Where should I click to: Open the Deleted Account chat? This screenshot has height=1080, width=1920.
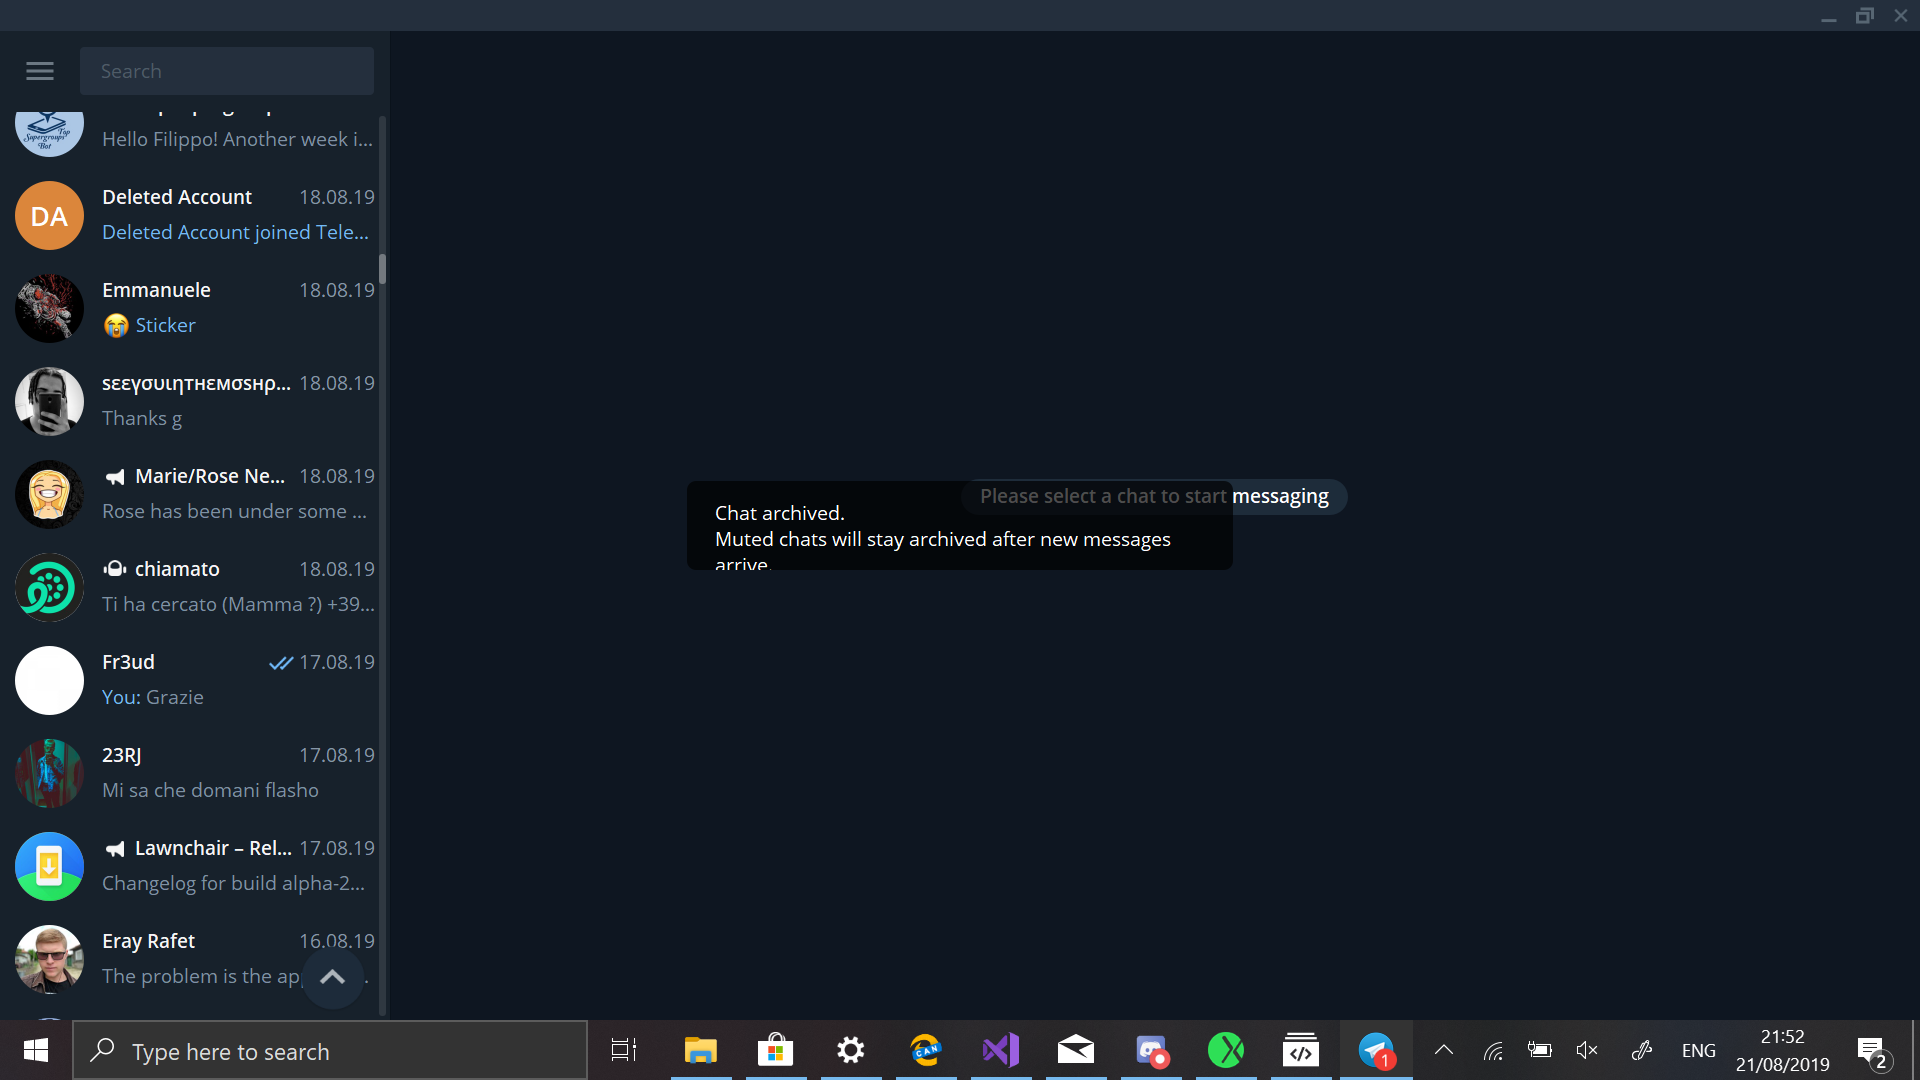(x=190, y=214)
